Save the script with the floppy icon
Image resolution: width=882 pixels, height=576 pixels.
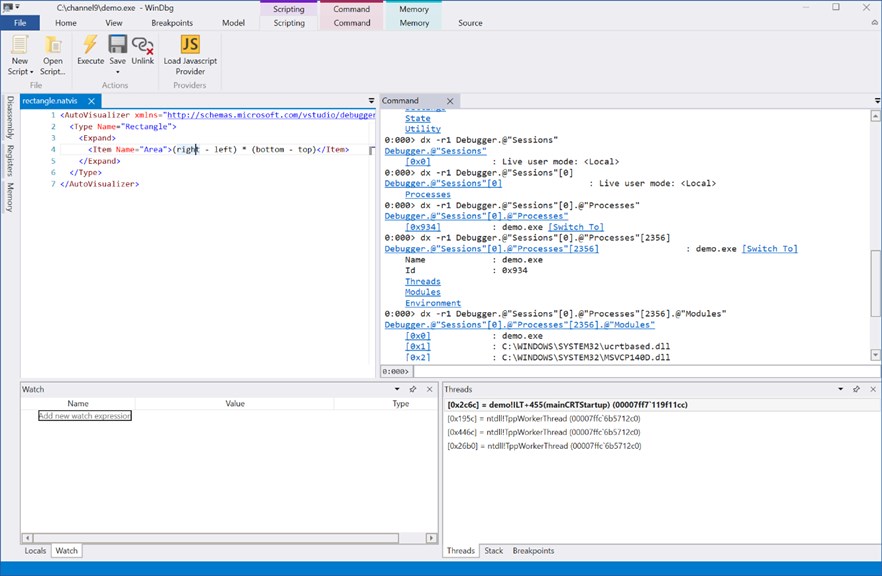pos(118,44)
